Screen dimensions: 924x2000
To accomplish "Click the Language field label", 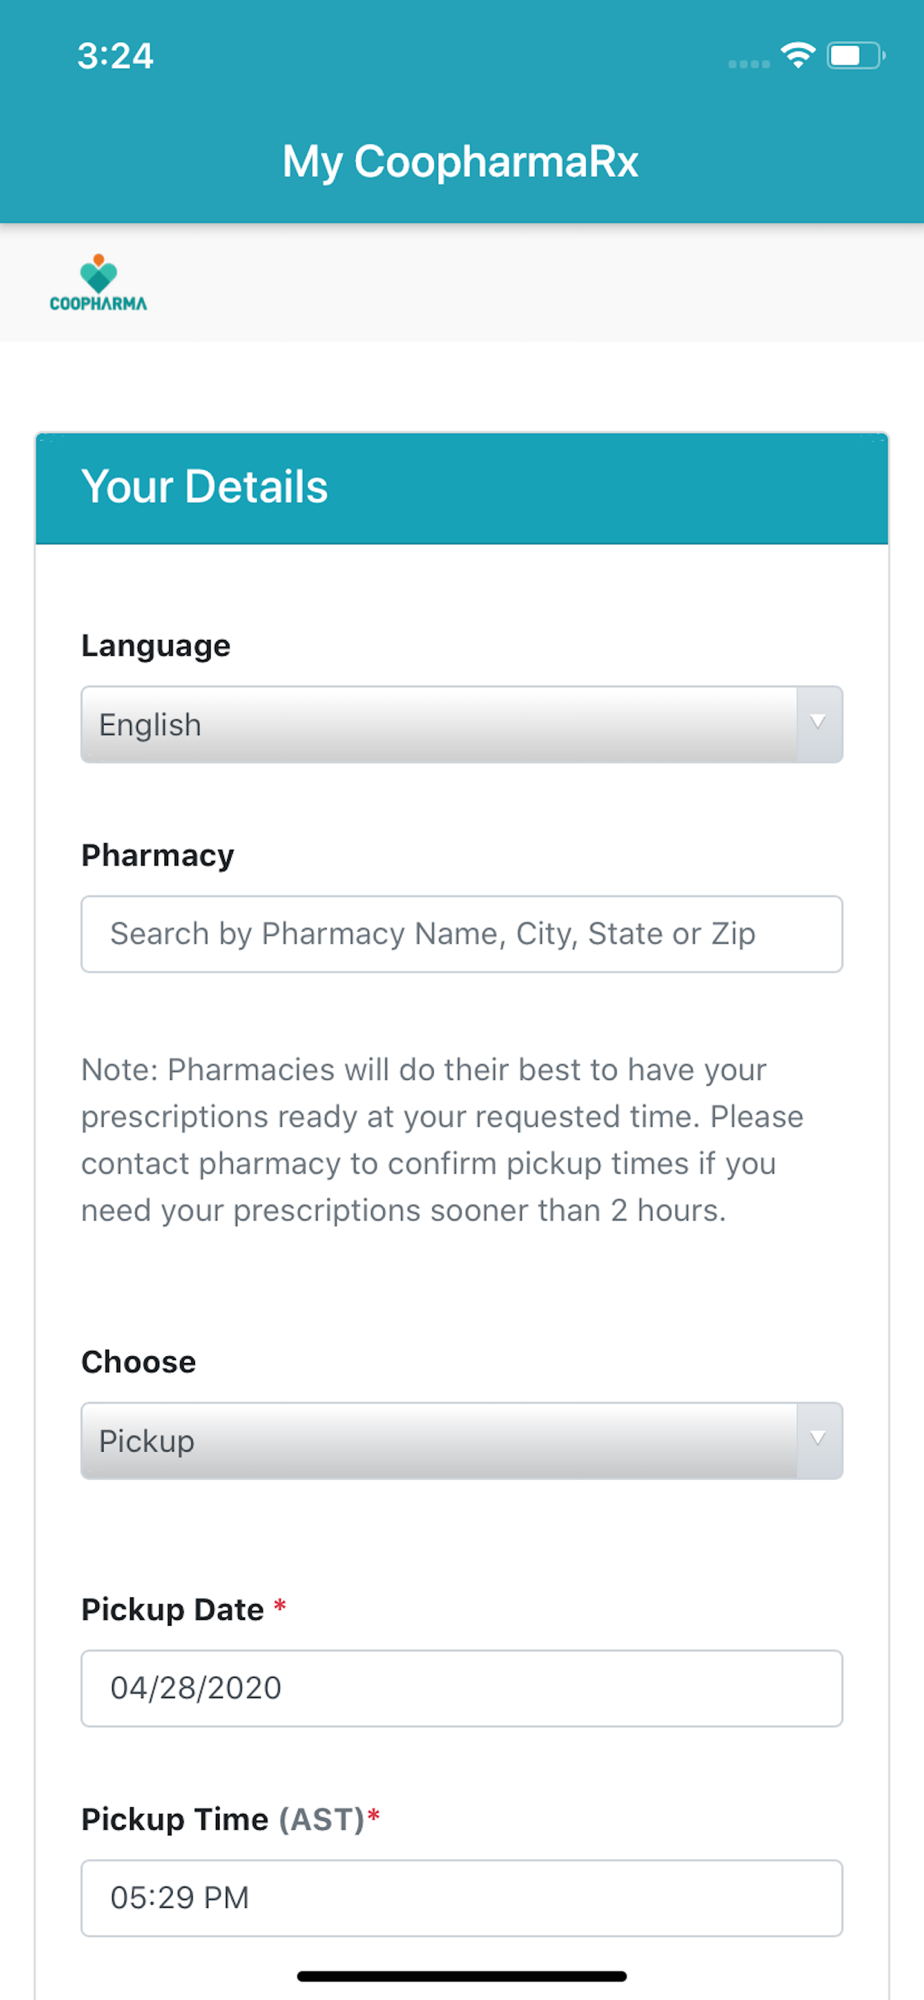I will click(x=156, y=646).
